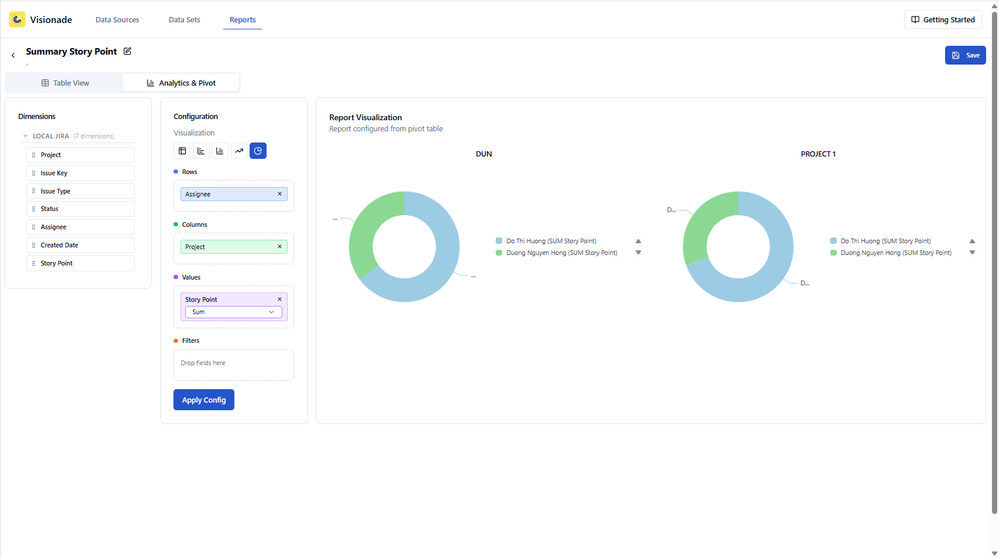
Task: Remove Story Point from Values
Action: coord(280,299)
